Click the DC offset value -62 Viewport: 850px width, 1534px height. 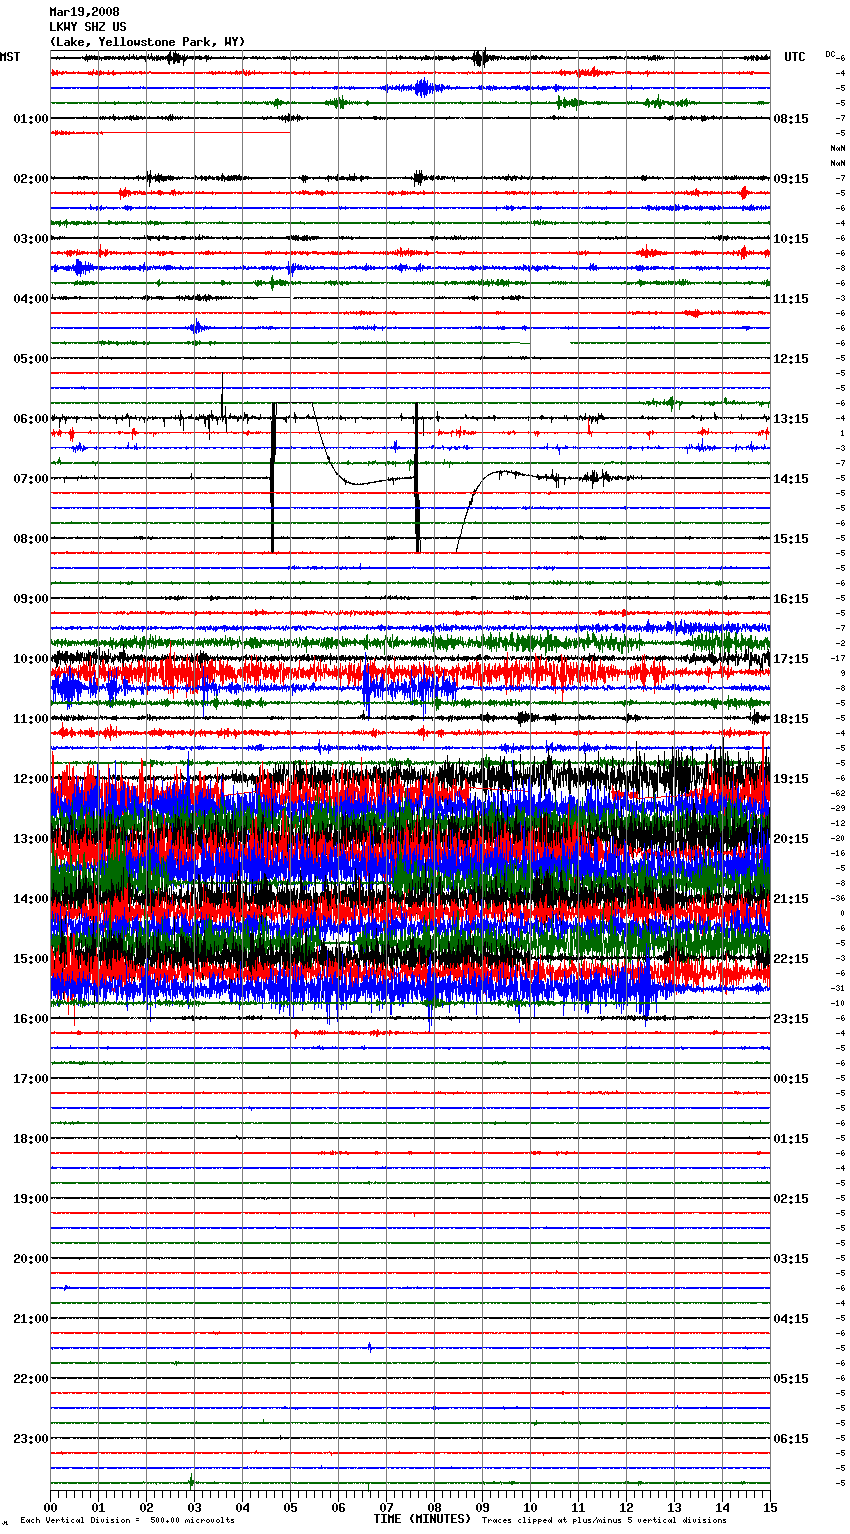(x=838, y=793)
